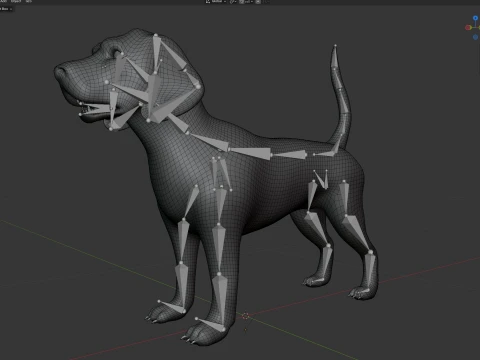Select the far hind leg's lowest bone
This screenshot has height=360, width=480.
326,261
